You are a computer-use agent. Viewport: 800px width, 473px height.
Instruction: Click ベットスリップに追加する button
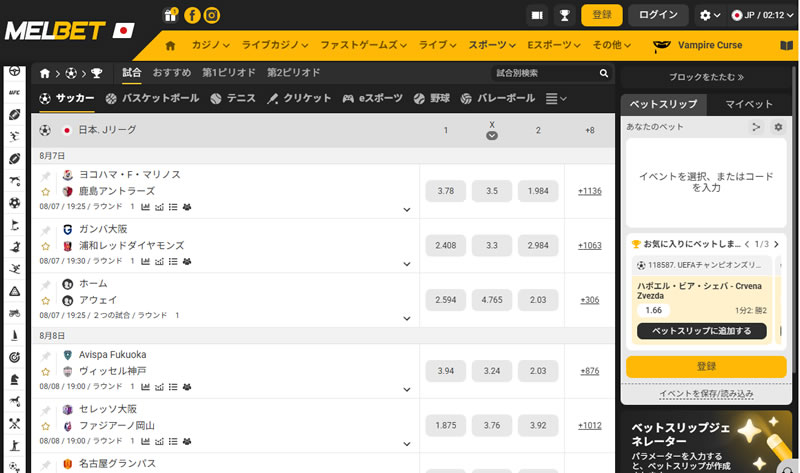702,331
